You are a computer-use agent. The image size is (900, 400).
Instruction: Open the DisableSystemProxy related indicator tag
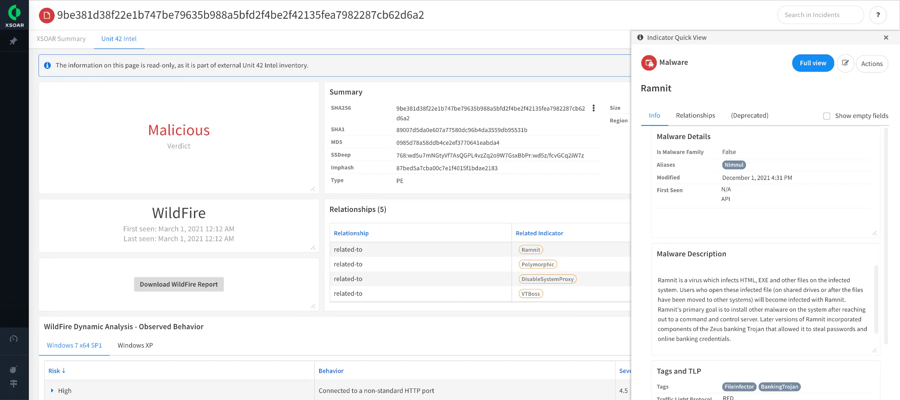(548, 279)
